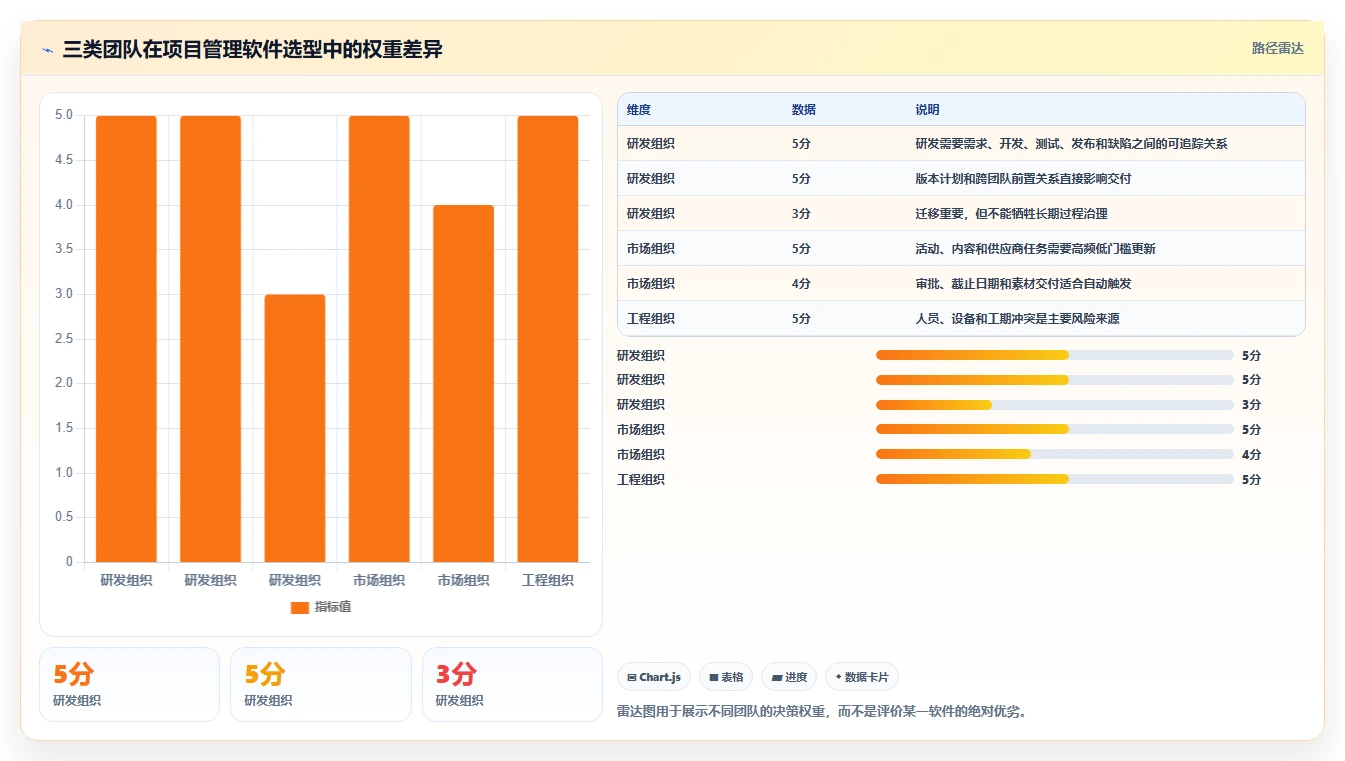This screenshot has width=1345, height=761.
Task: Click the 研发组织 progress bar showing 3分
Action: pos(1055,404)
